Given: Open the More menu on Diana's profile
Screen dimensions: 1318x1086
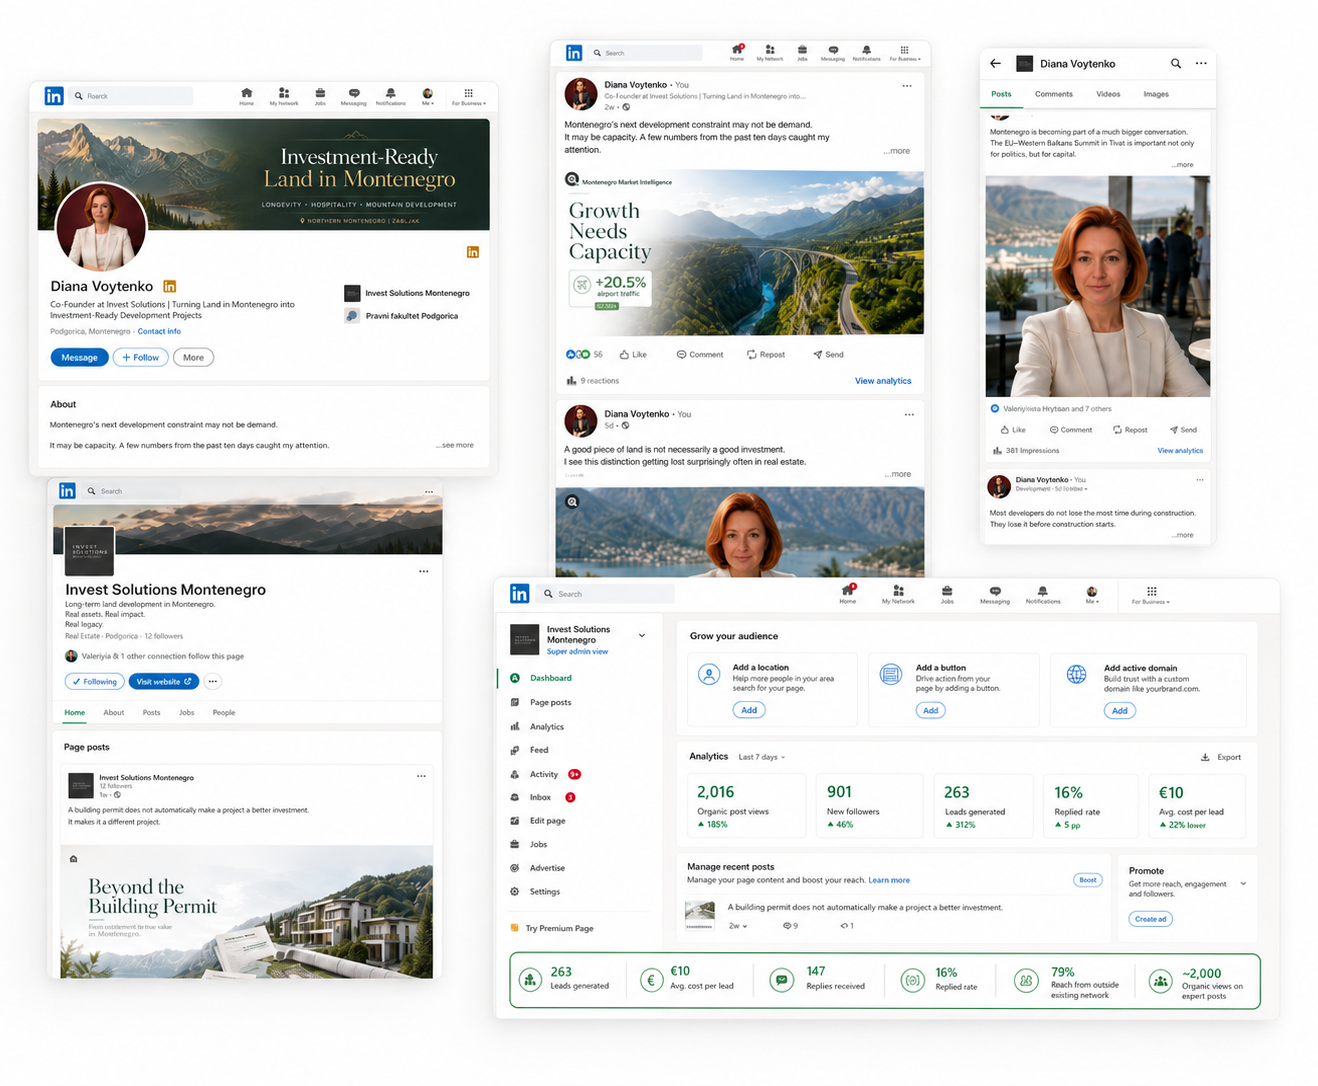Looking at the screenshot, I should (x=193, y=357).
